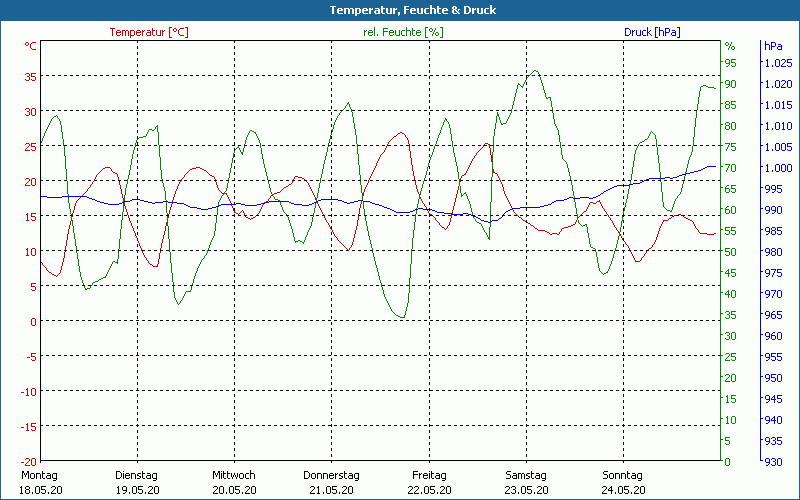Select the 'Freitag 22.05.20' date label
800x500 pixels.
pos(429,482)
